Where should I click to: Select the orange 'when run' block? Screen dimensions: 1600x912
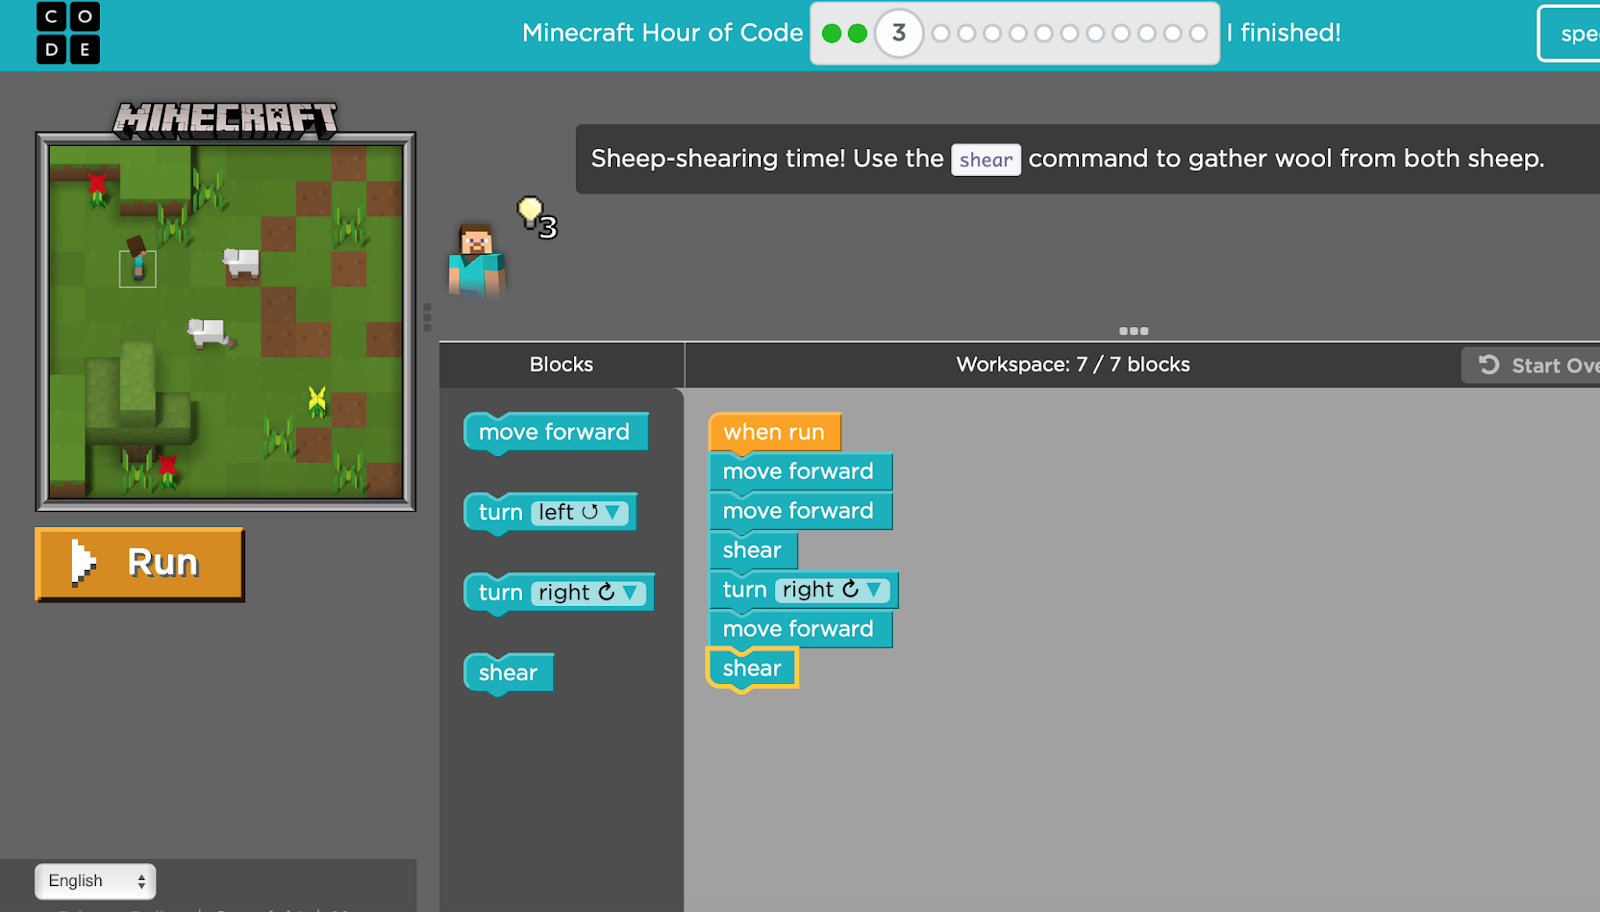(774, 432)
